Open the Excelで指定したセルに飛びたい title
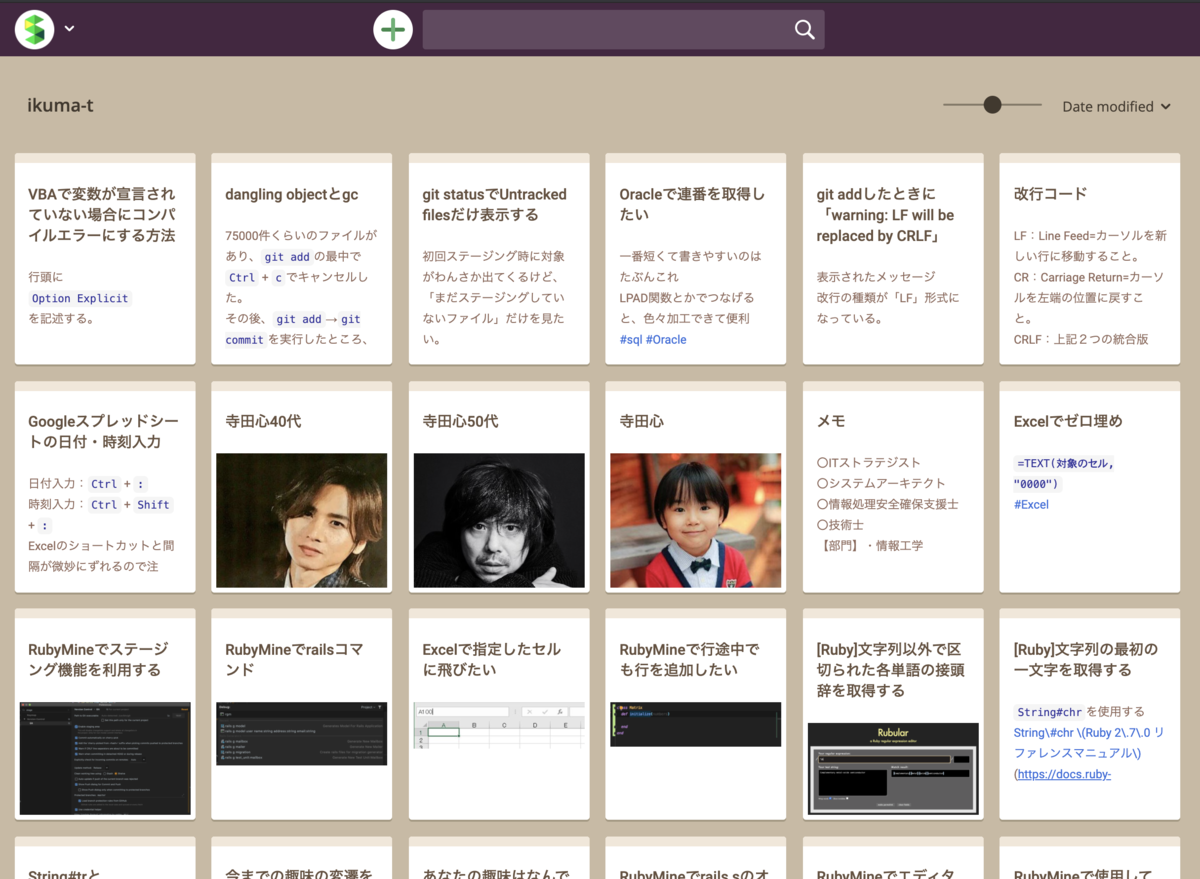 pos(492,660)
